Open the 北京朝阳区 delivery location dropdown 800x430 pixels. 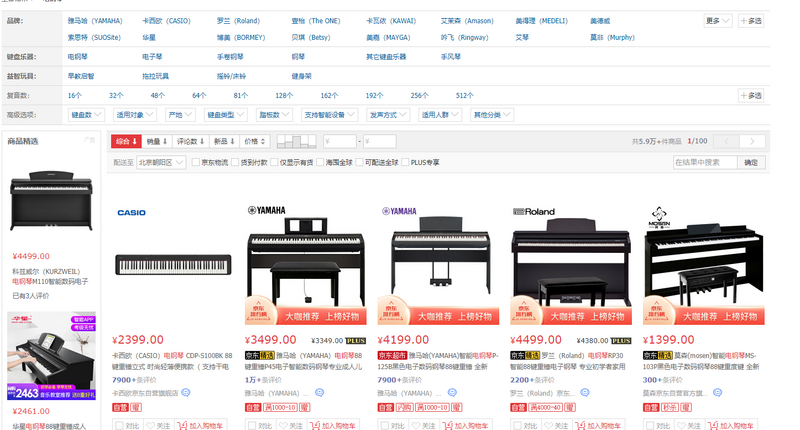click(161, 162)
